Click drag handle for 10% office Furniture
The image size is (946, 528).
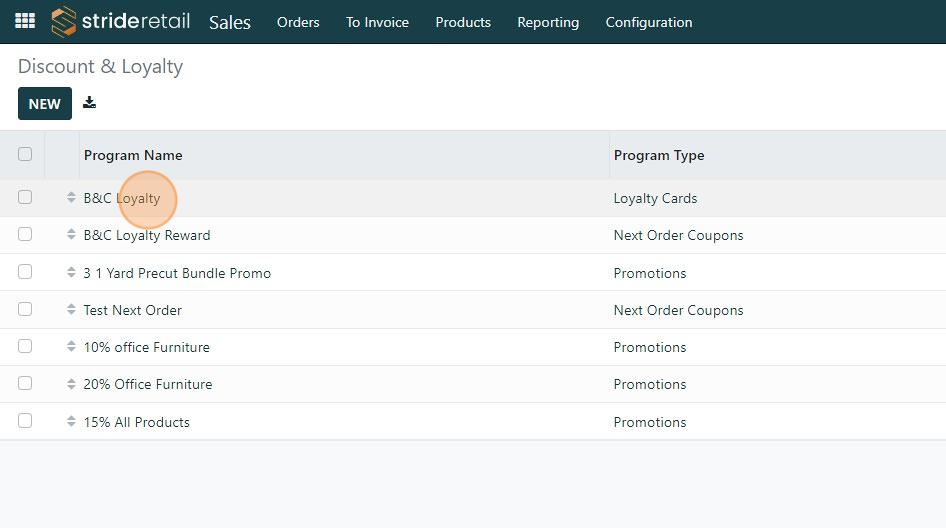(71, 347)
